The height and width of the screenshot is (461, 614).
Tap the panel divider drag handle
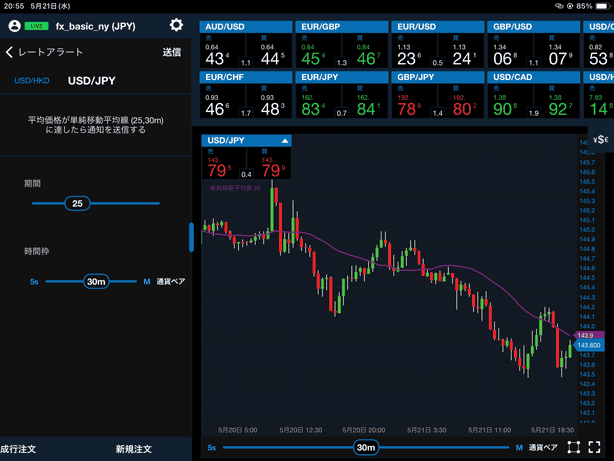click(x=191, y=237)
